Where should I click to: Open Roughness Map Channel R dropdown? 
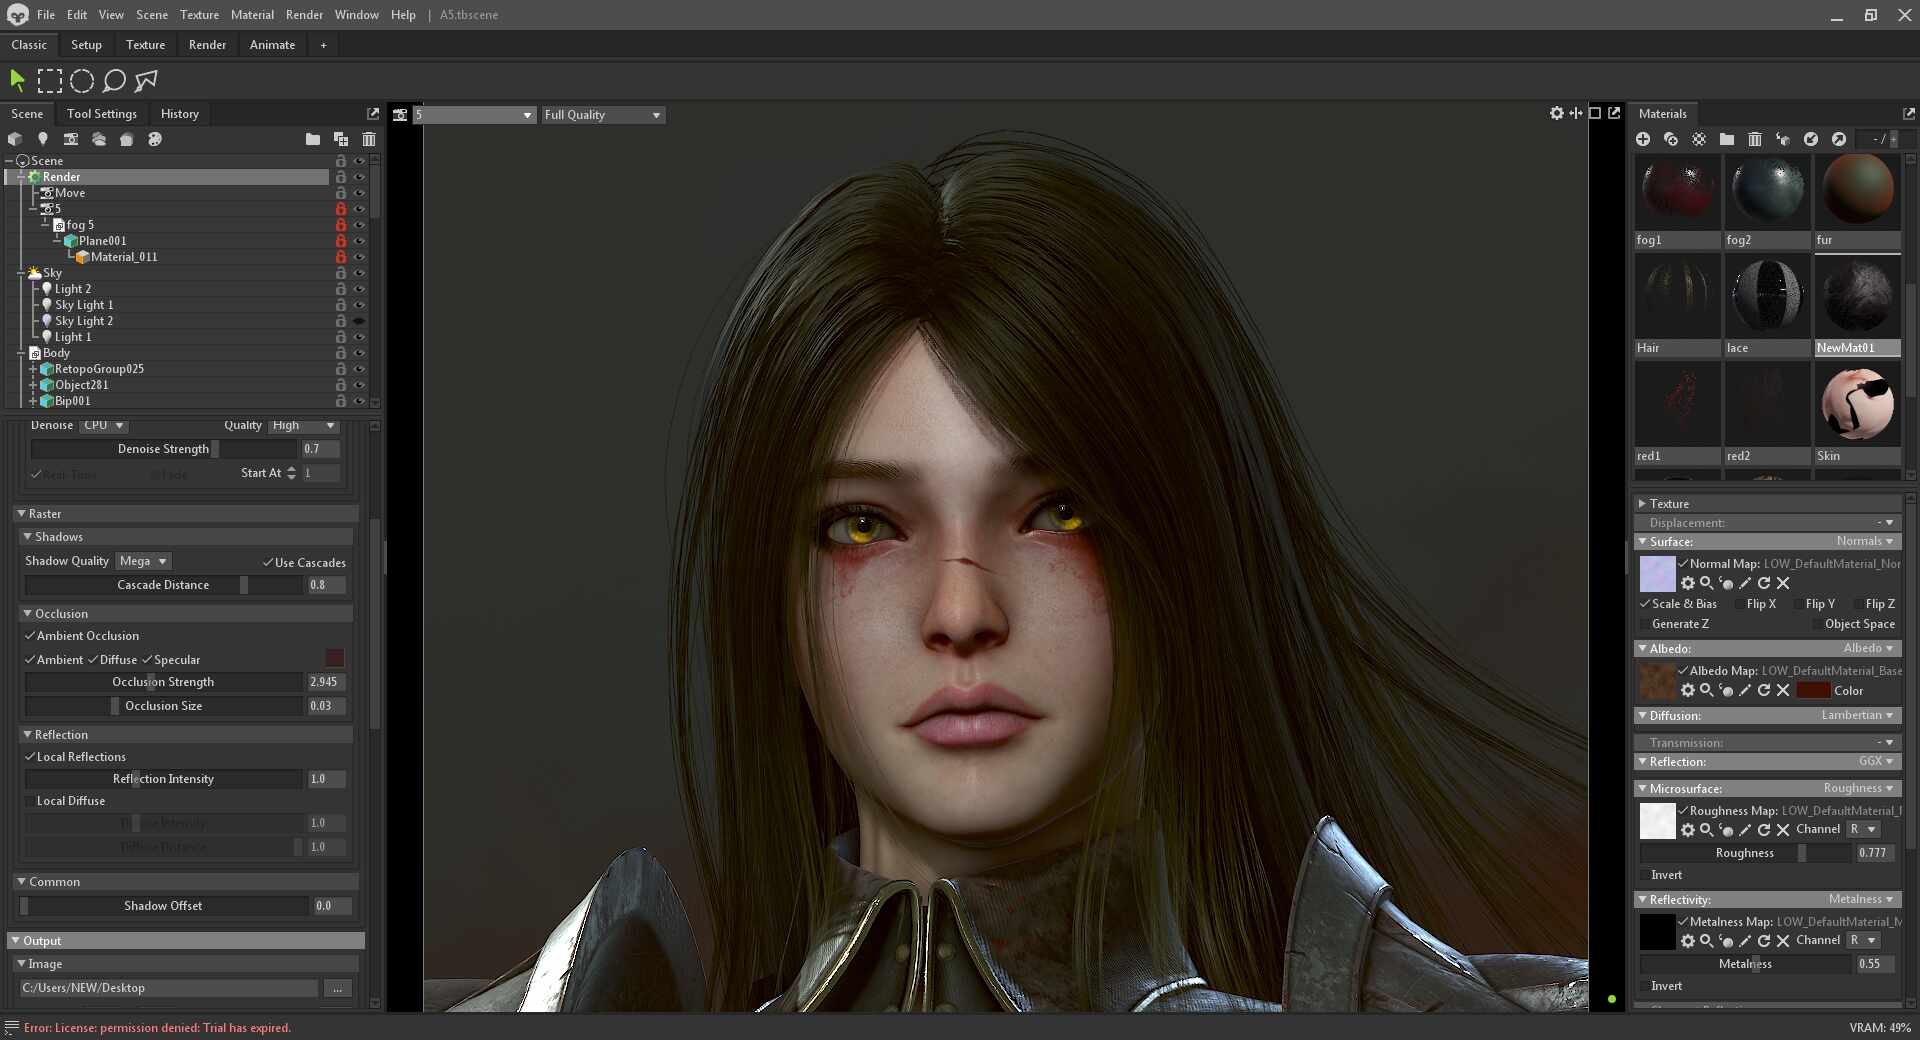tap(1863, 830)
